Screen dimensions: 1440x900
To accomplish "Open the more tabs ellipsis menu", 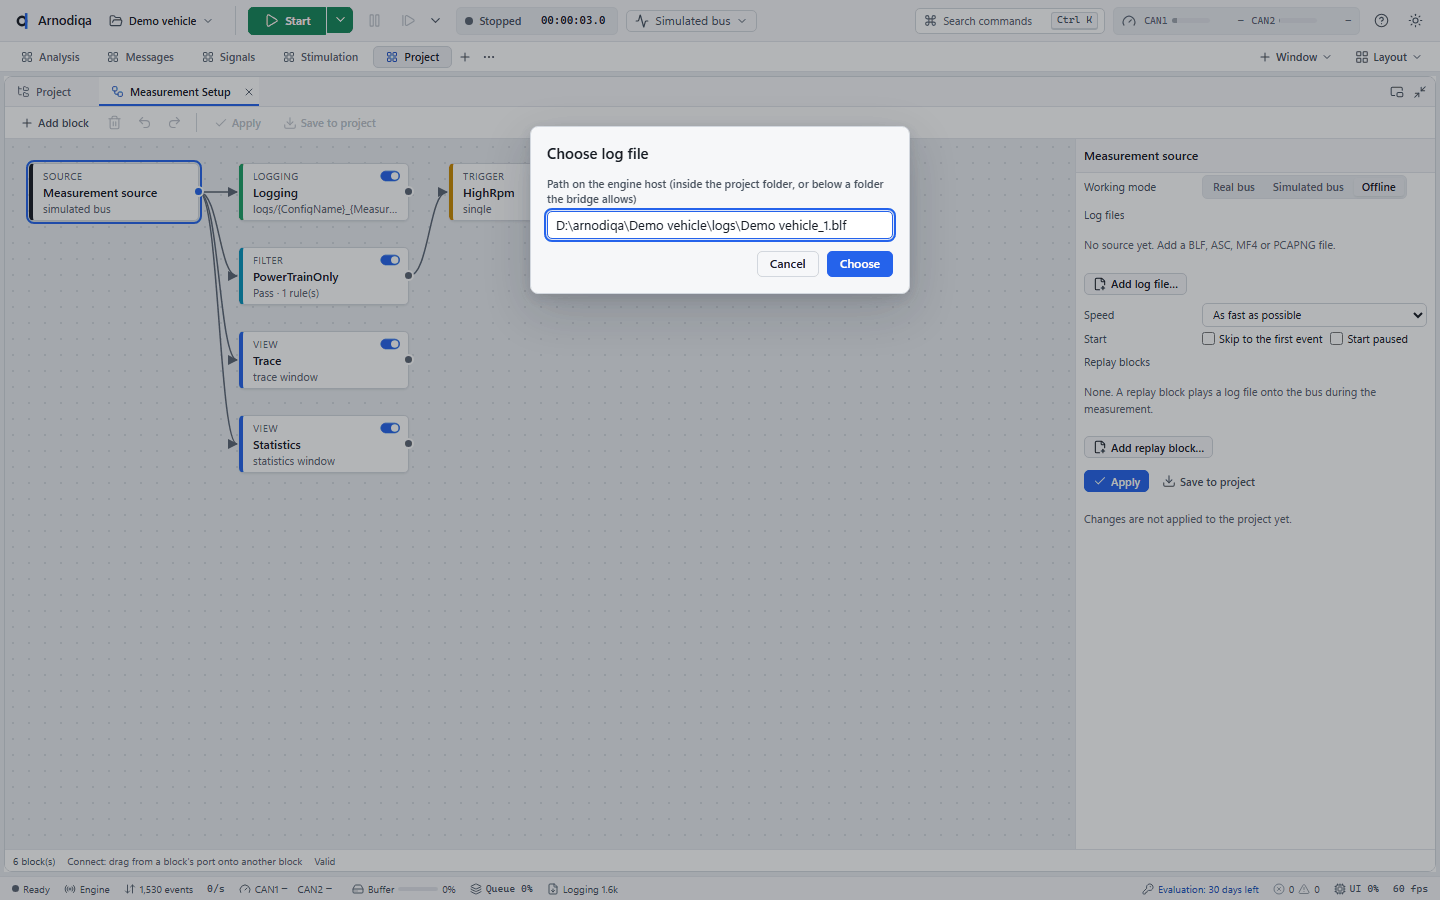I will tap(489, 57).
